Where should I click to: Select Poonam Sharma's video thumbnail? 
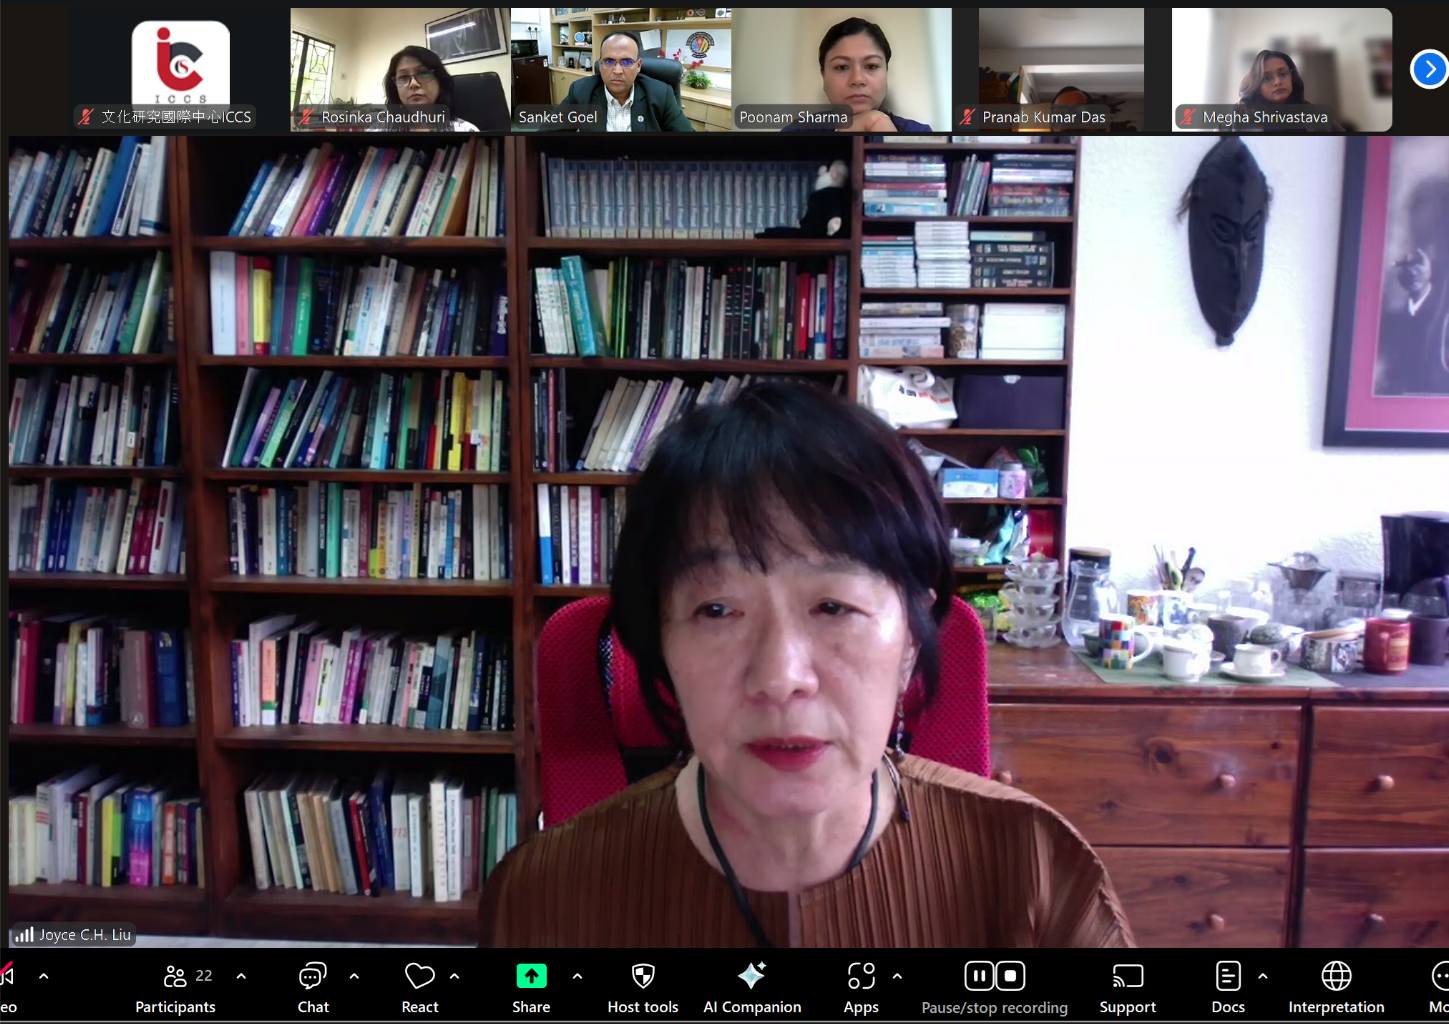[841, 70]
